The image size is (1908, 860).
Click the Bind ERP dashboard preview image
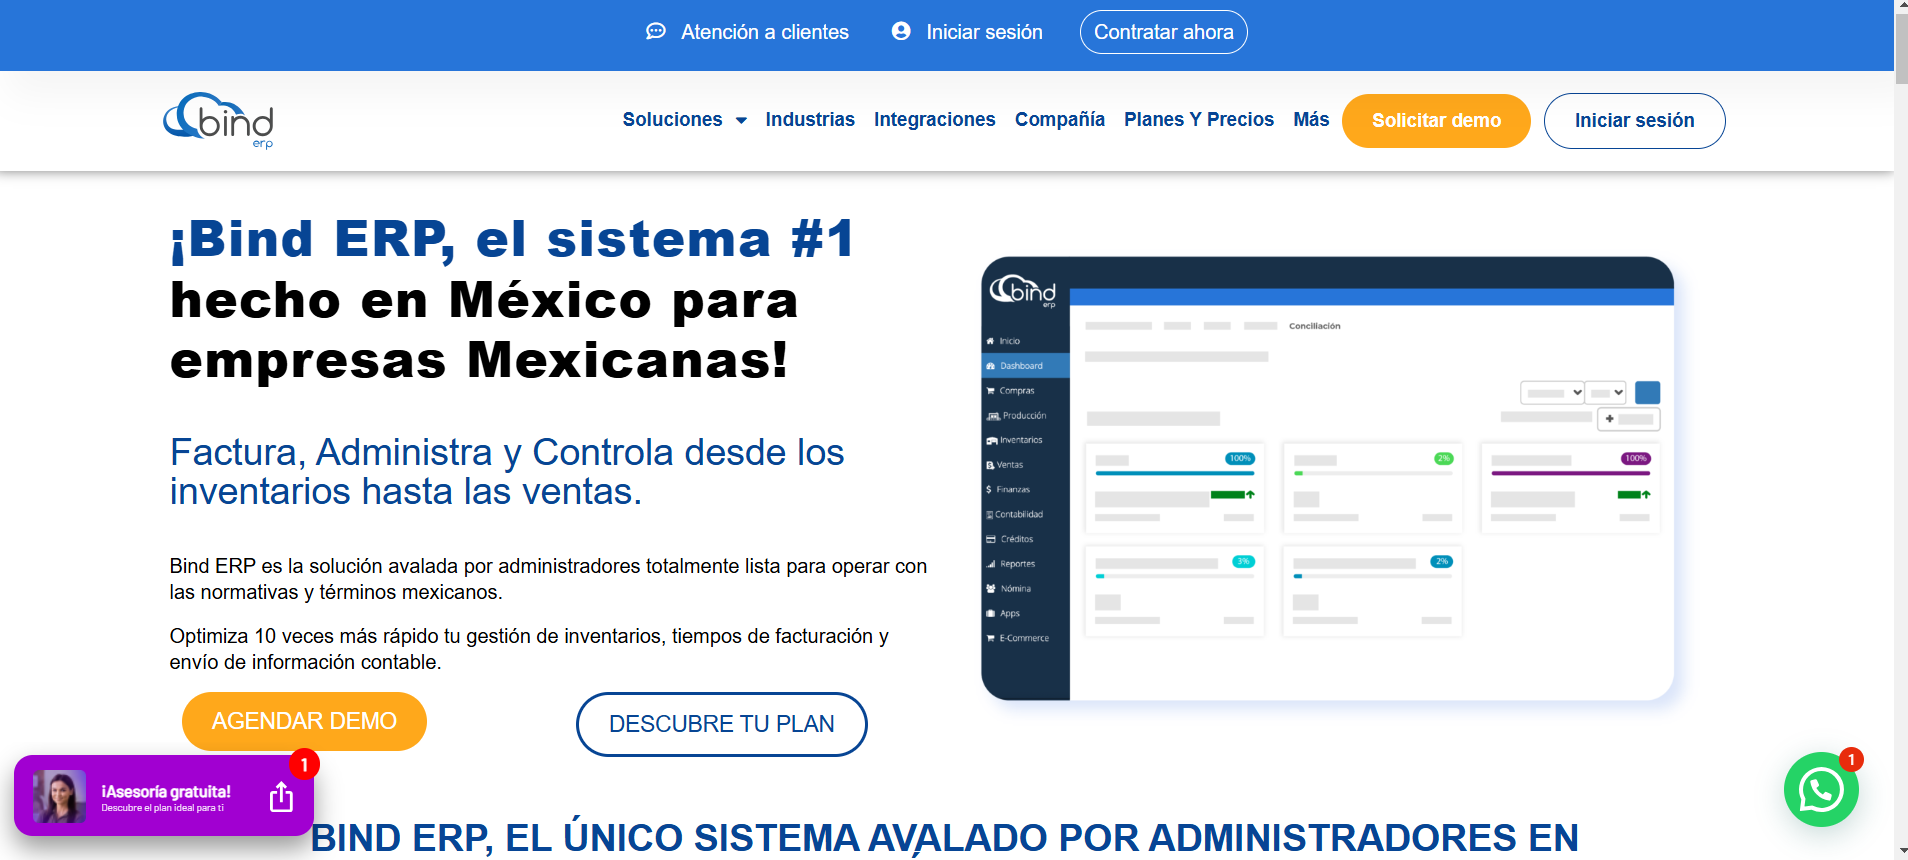pyautogui.click(x=1327, y=479)
